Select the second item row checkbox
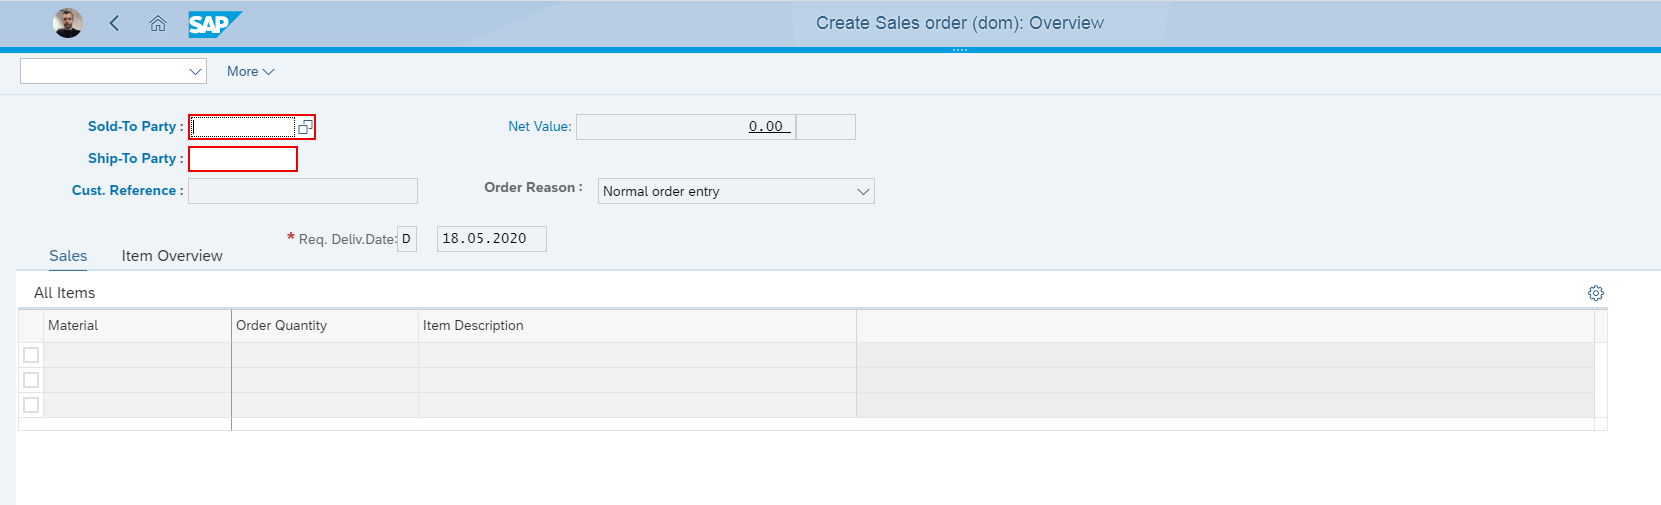The image size is (1661, 505). tap(31, 380)
